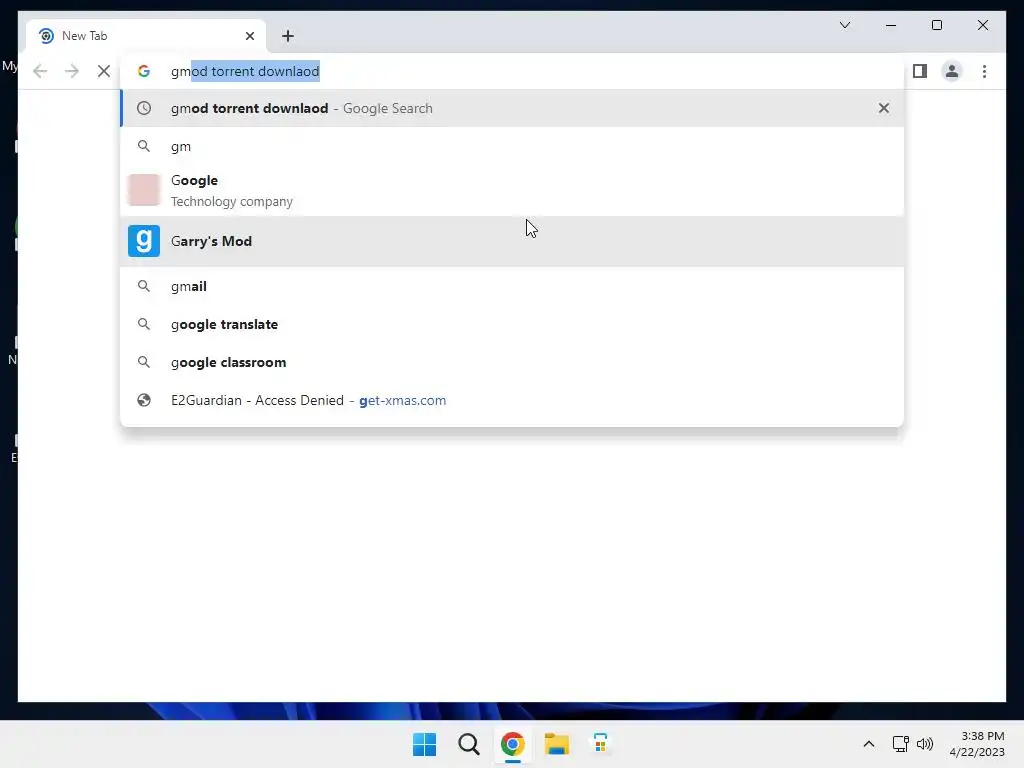The width and height of the screenshot is (1024, 768).
Task: Close the New Tab tab
Action: coord(249,36)
